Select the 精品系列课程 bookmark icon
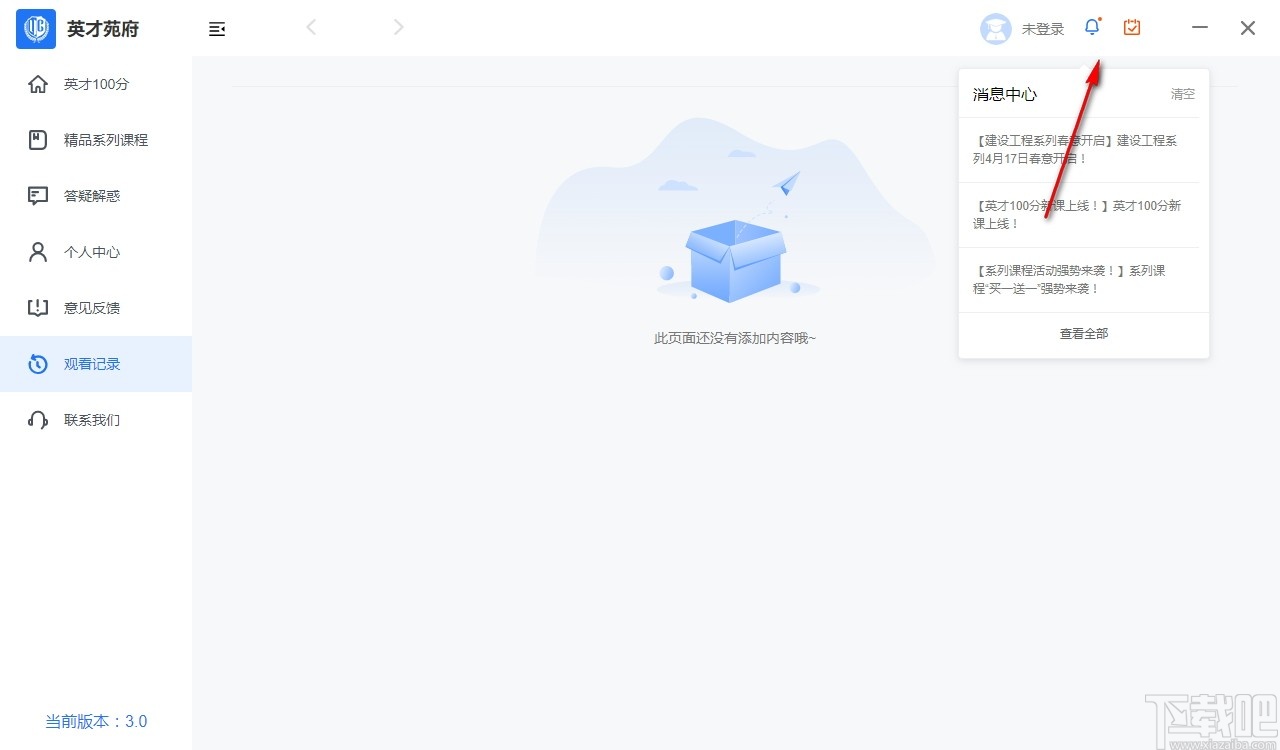This screenshot has height=750, width=1280. click(38, 140)
